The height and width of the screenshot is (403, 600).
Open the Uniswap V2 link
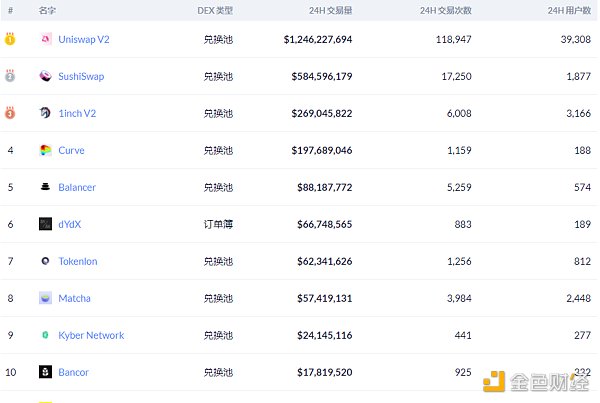[84, 39]
